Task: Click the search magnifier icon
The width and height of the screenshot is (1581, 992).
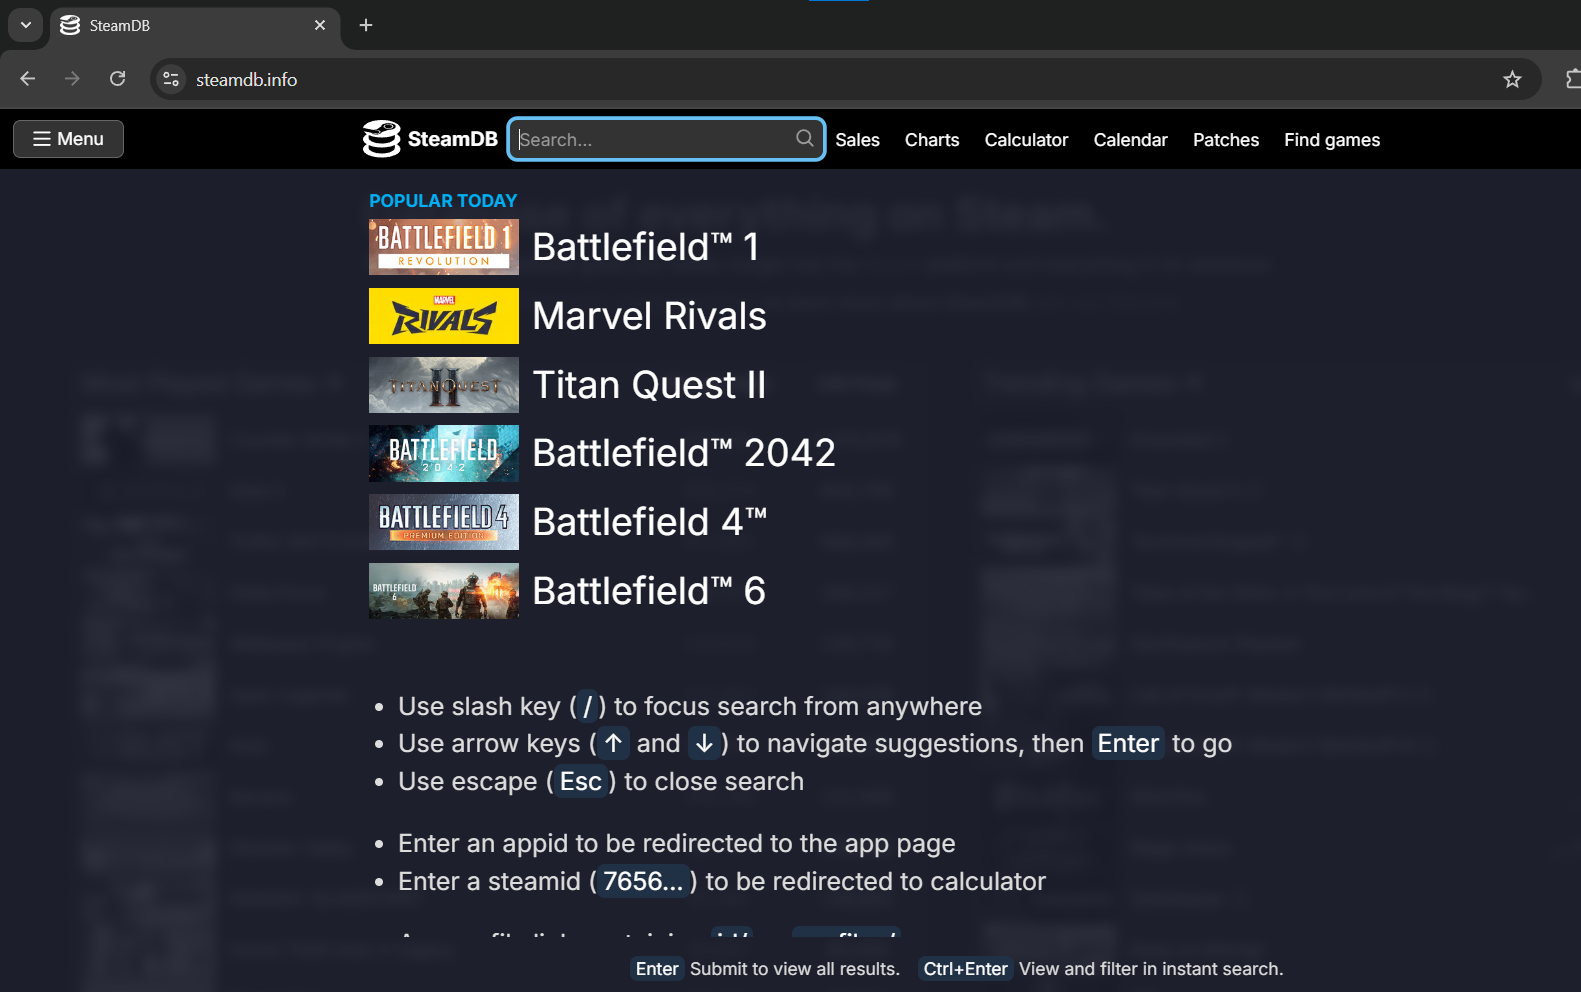Action: tap(804, 138)
